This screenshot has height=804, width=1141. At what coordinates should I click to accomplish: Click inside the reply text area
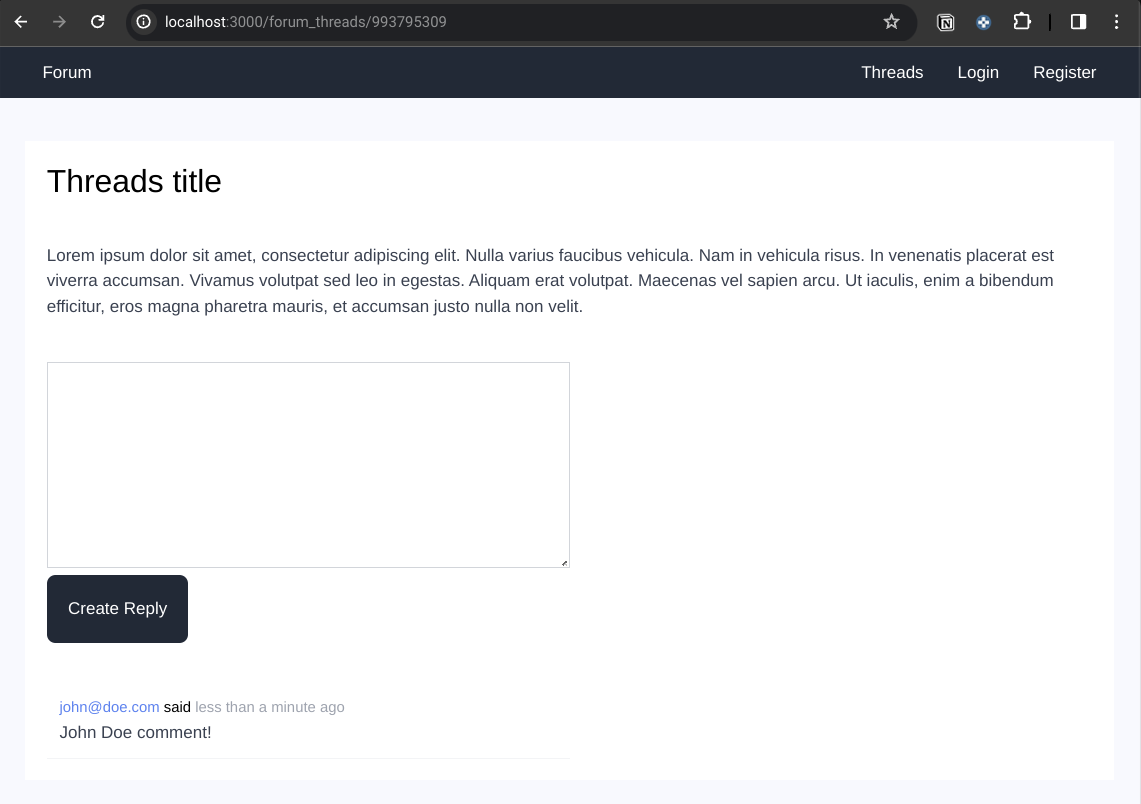308,464
